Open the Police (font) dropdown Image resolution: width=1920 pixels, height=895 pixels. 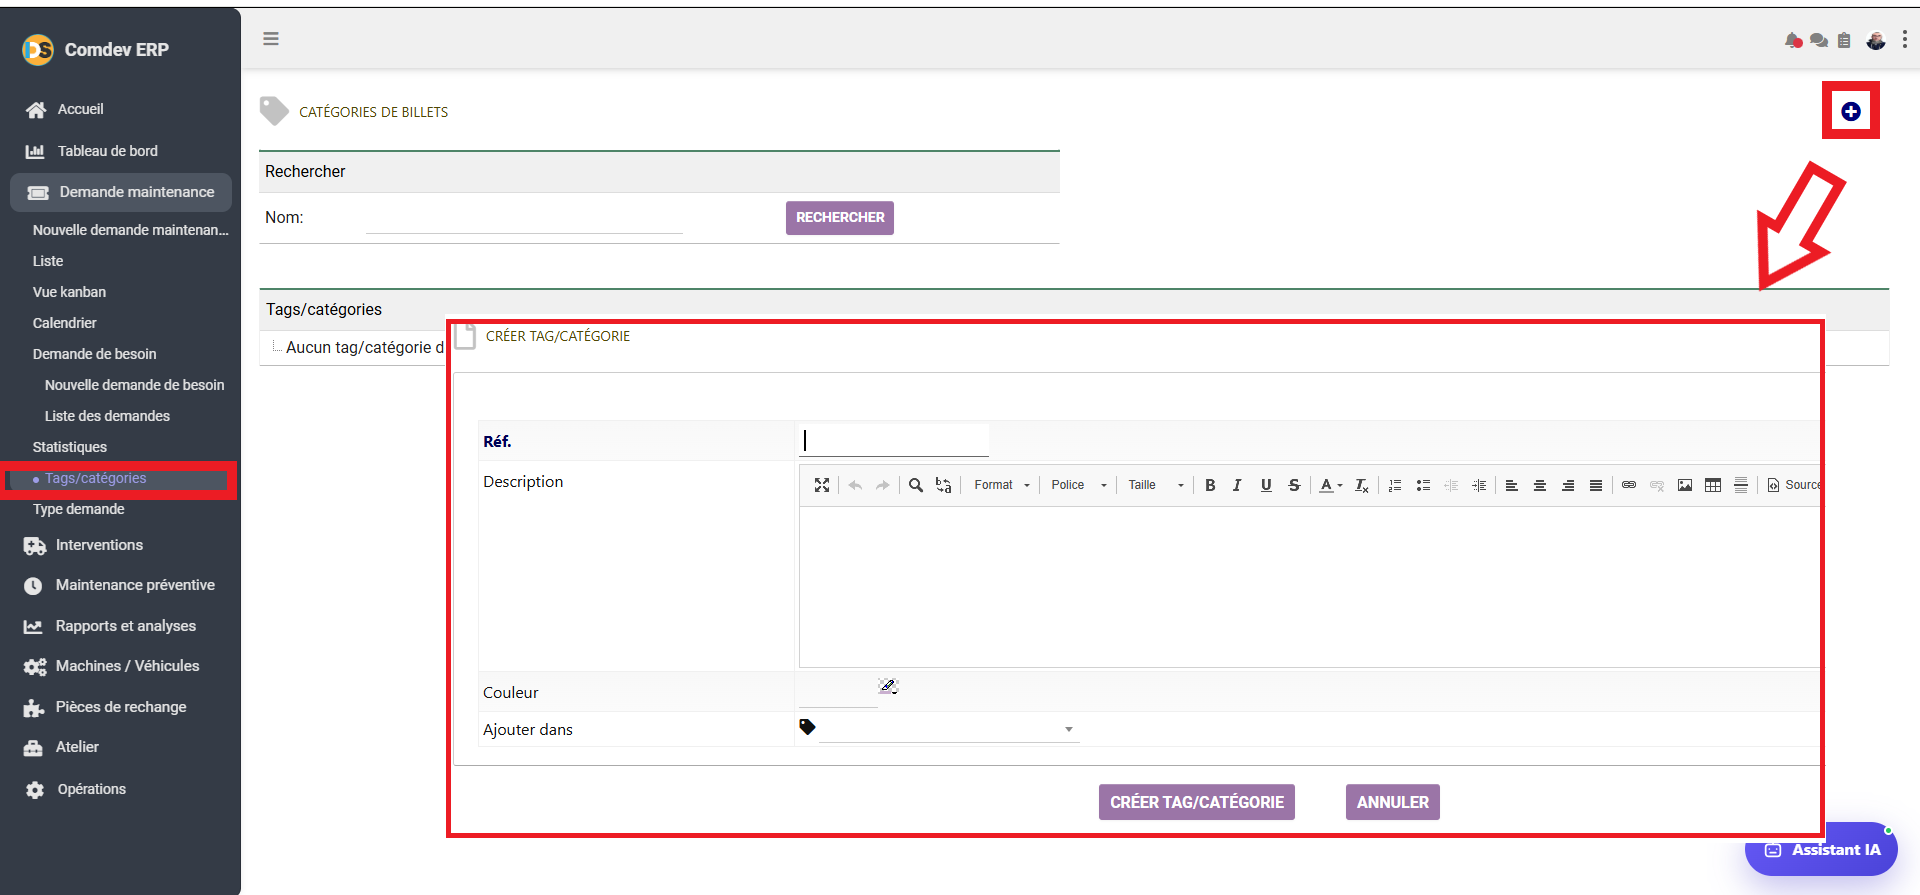tap(1078, 485)
